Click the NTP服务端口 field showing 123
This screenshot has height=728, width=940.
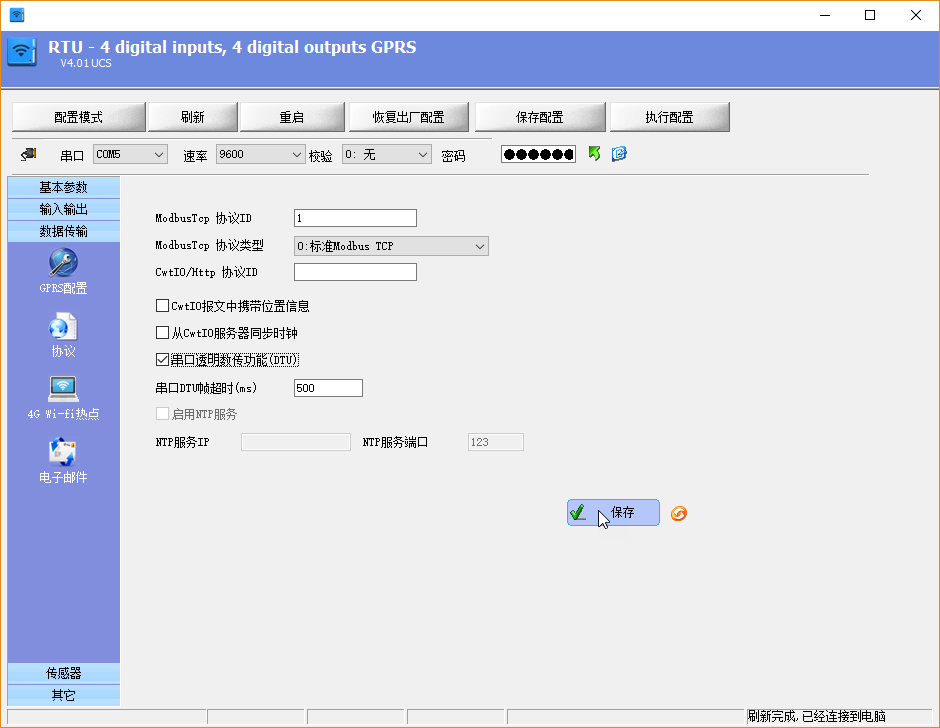point(495,442)
